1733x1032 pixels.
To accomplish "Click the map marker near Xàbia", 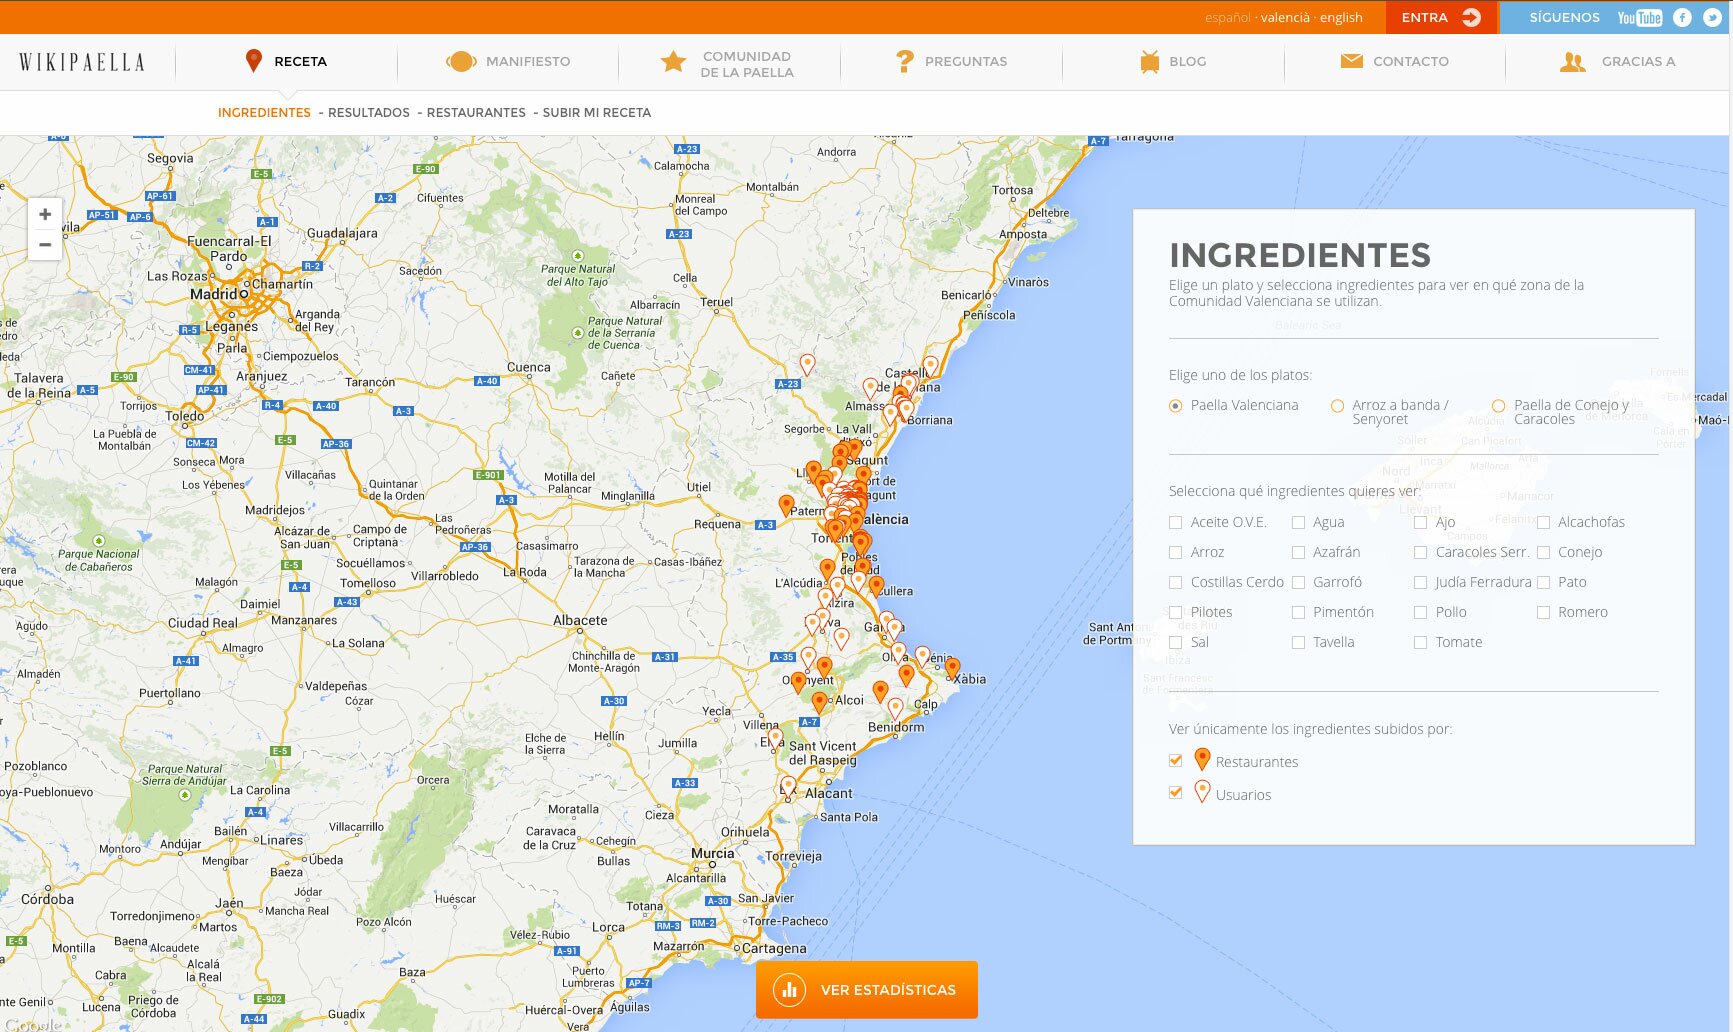I will tap(952, 667).
